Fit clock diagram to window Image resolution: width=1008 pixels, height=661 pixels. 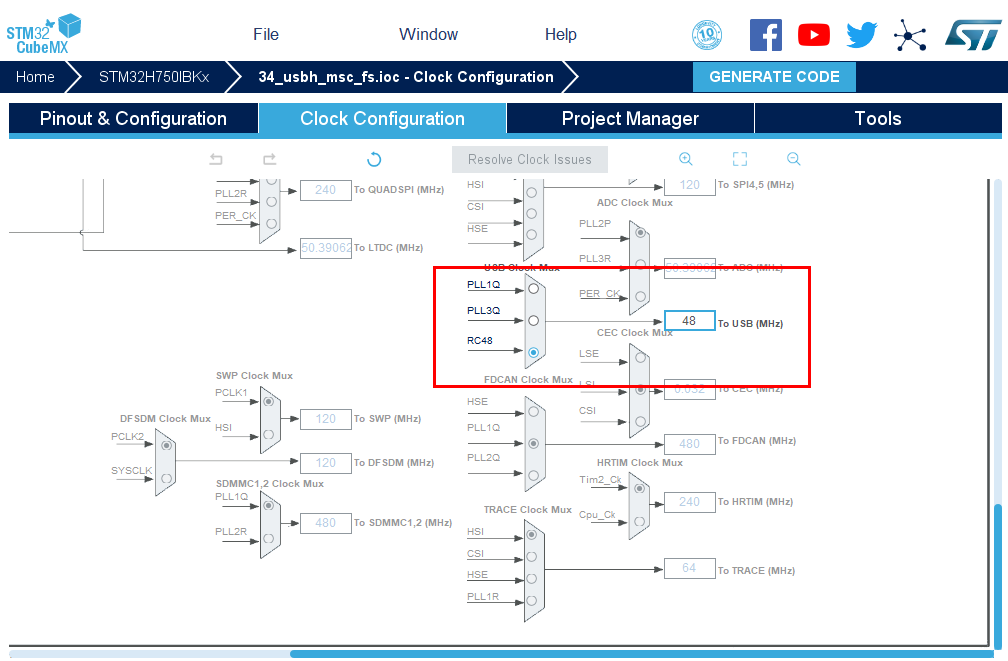(740, 159)
